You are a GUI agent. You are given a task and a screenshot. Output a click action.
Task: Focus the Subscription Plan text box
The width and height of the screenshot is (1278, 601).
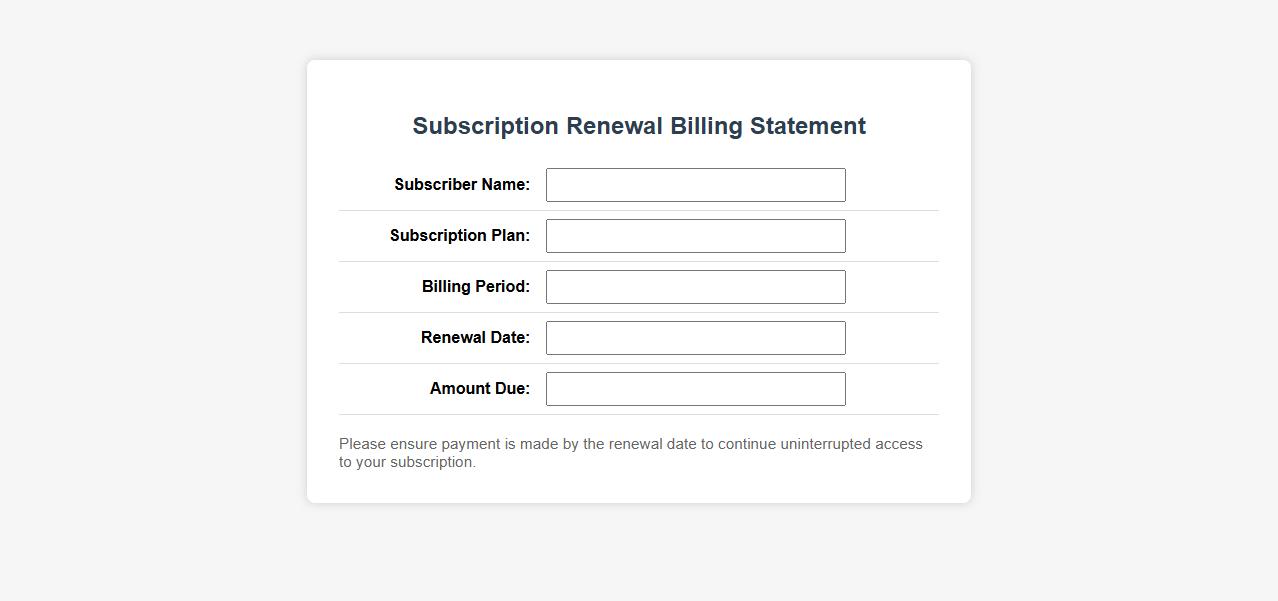[x=695, y=236]
